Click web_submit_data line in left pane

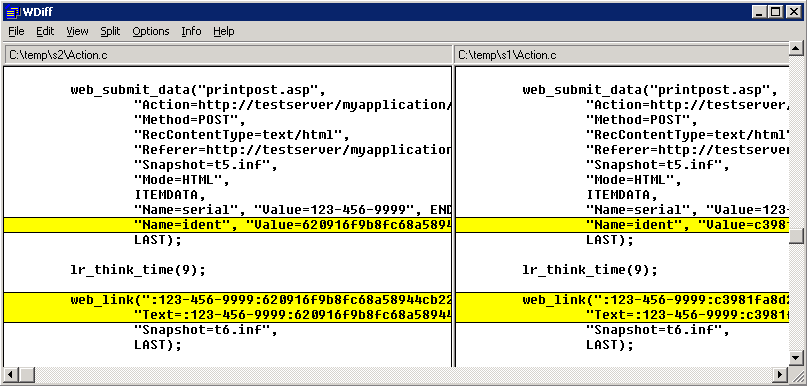(x=198, y=90)
